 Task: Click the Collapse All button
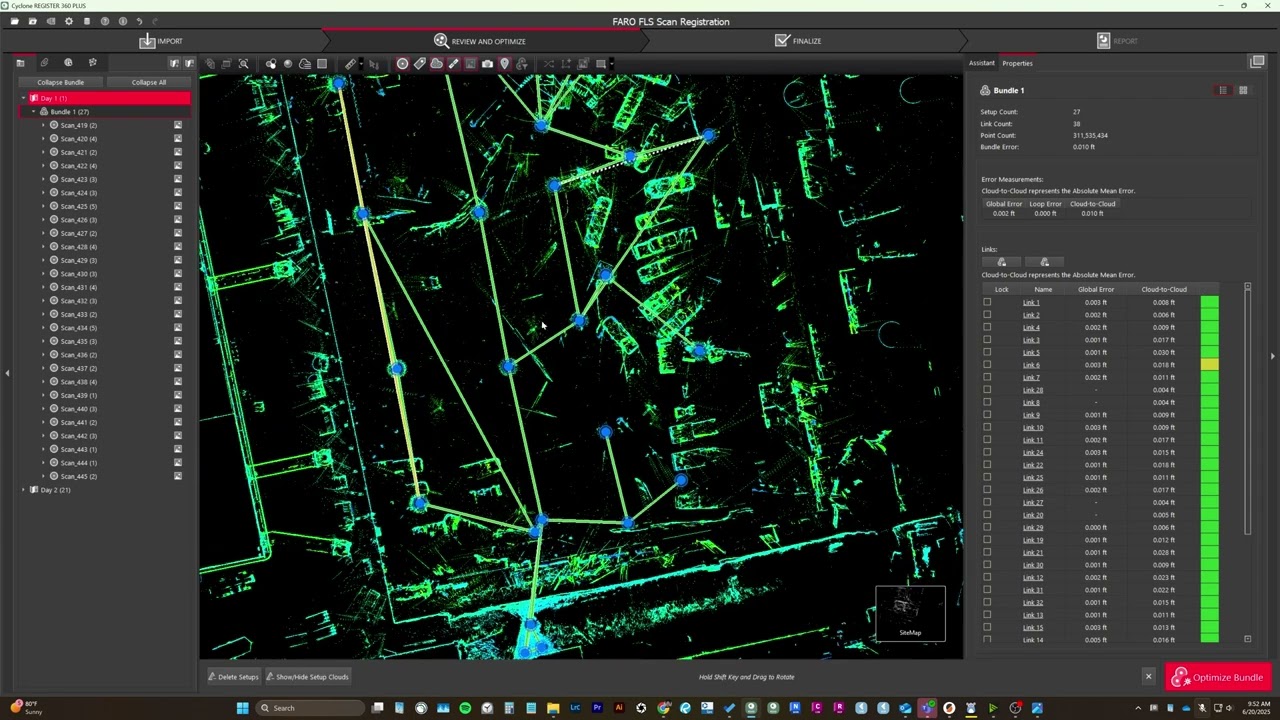click(x=149, y=82)
